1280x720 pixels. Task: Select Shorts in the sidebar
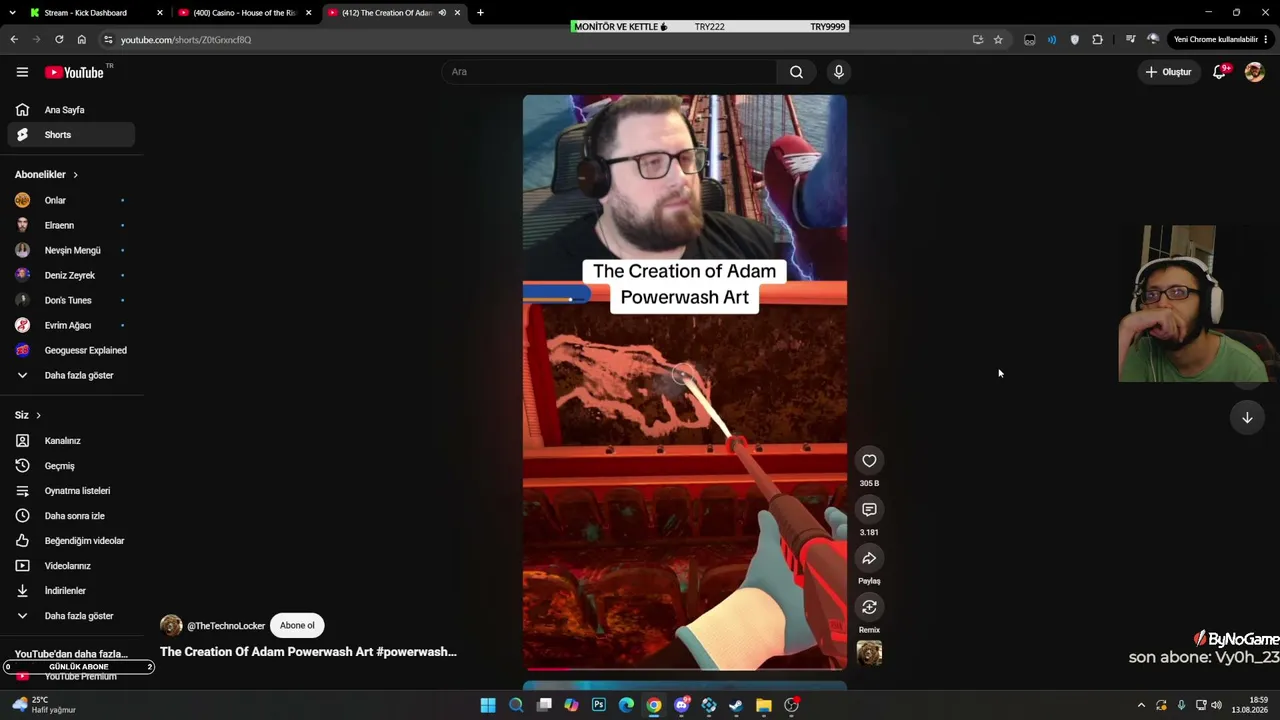(70, 135)
